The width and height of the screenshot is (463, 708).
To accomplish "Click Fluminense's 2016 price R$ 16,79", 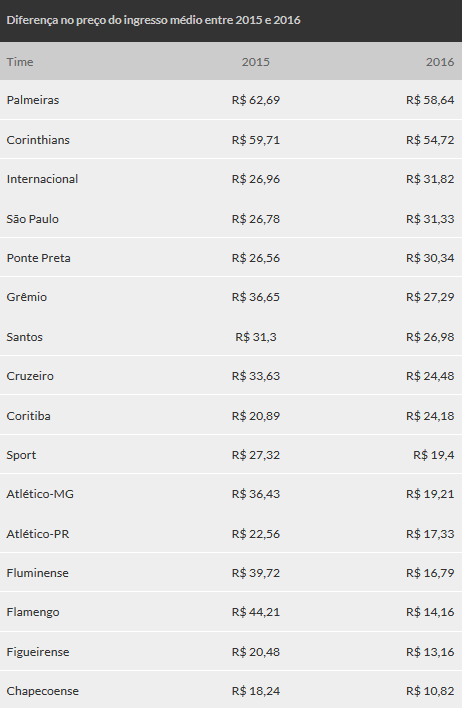I will click(430, 573).
